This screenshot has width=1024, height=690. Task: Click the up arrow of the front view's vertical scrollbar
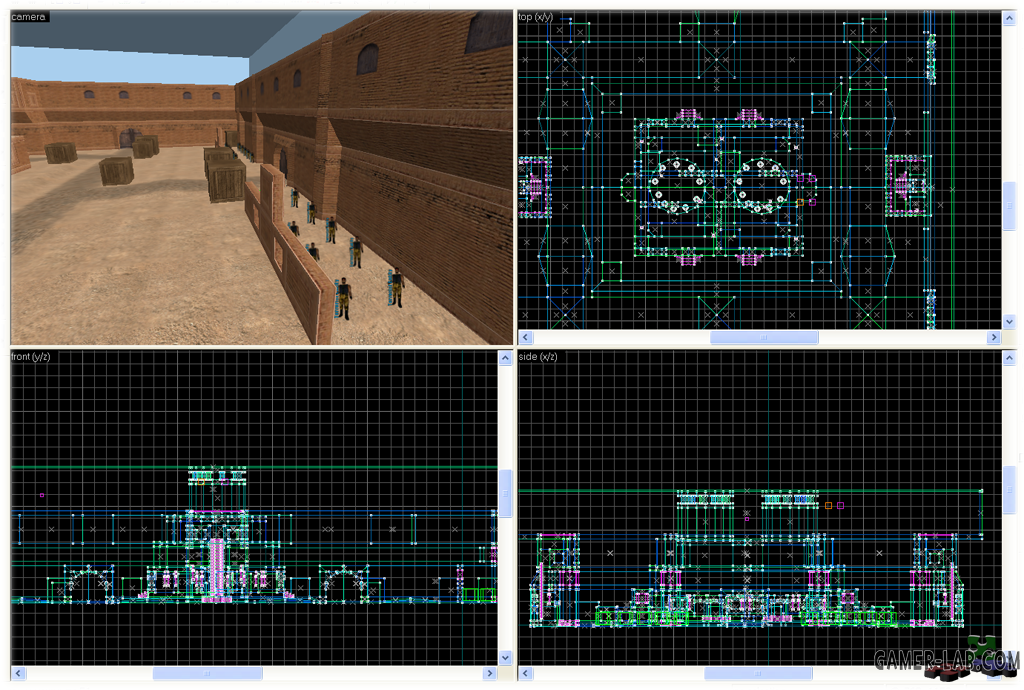pos(505,358)
